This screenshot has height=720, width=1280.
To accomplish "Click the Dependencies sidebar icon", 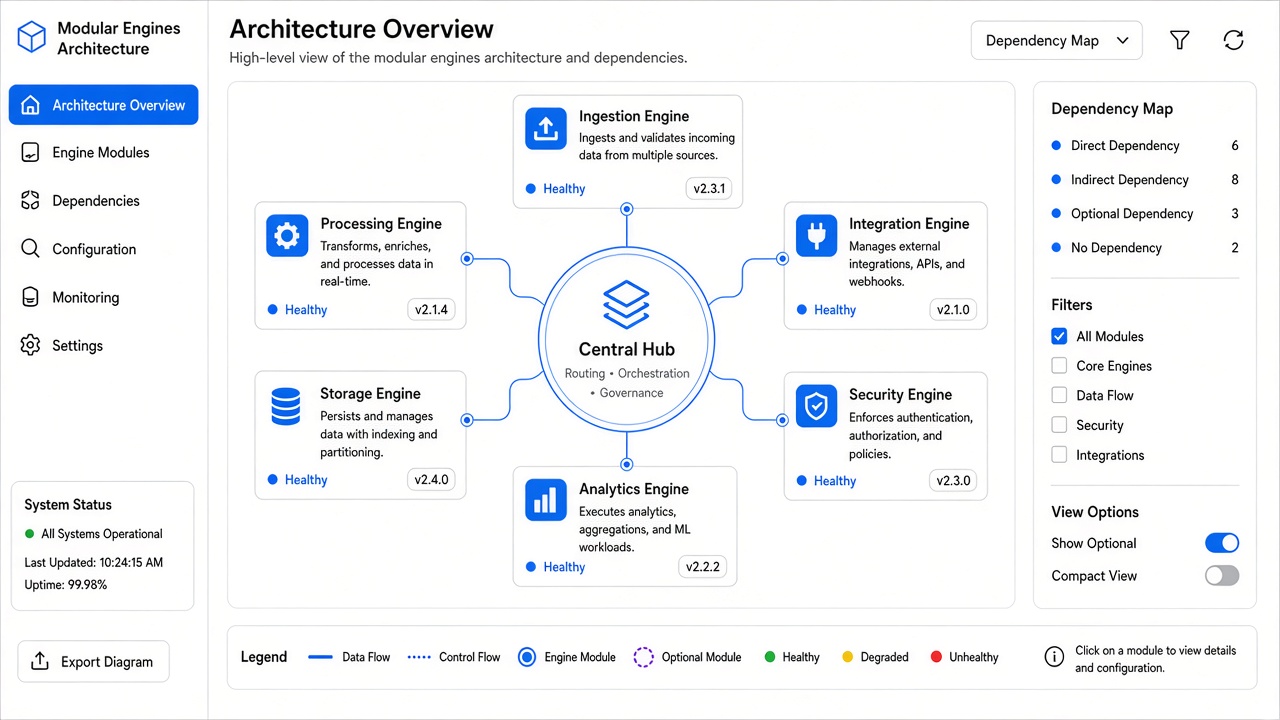I will tap(30, 201).
